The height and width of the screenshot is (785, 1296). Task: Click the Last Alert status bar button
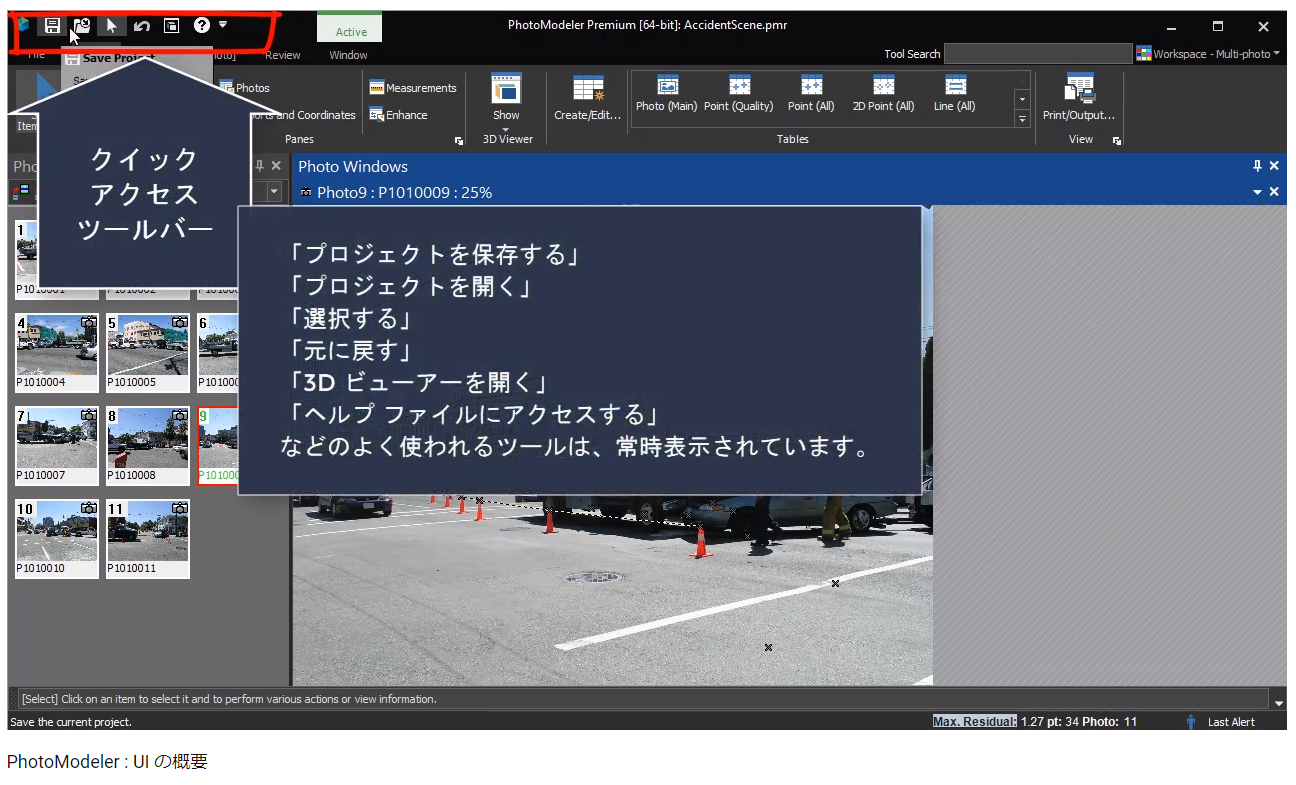tap(1231, 722)
